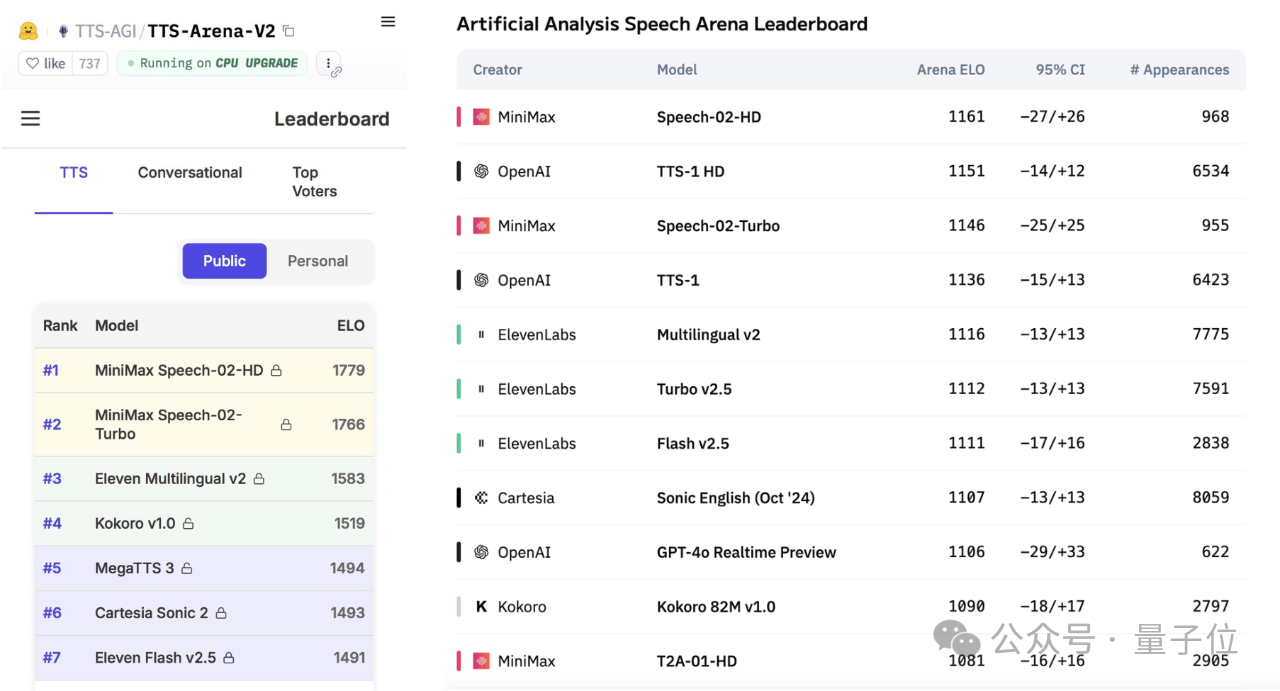Click the lock icon beside MegaTTS 3

(x=187, y=569)
